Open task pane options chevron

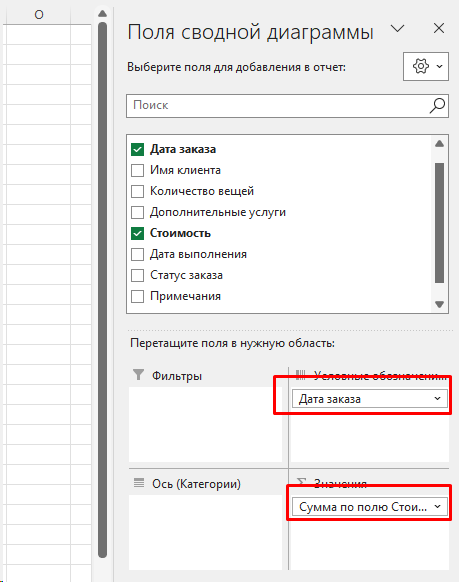[x=397, y=28]
